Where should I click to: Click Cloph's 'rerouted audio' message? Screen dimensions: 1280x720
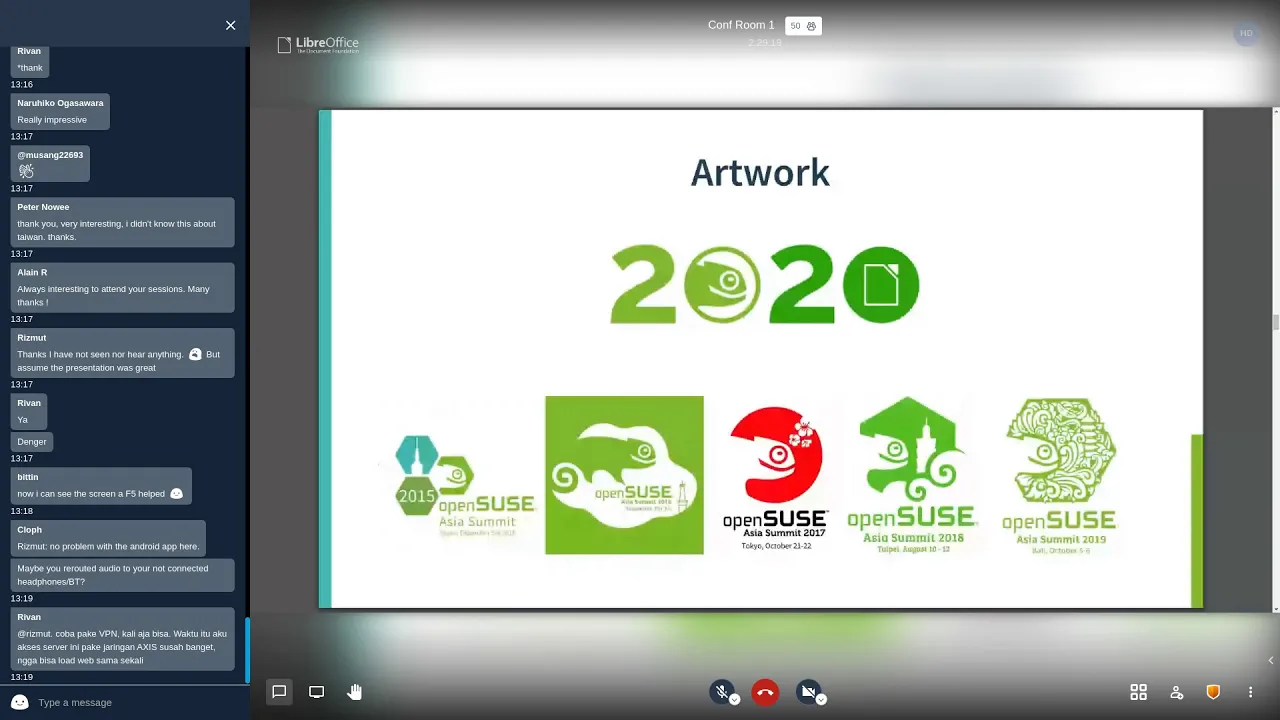tap(123, 575)
